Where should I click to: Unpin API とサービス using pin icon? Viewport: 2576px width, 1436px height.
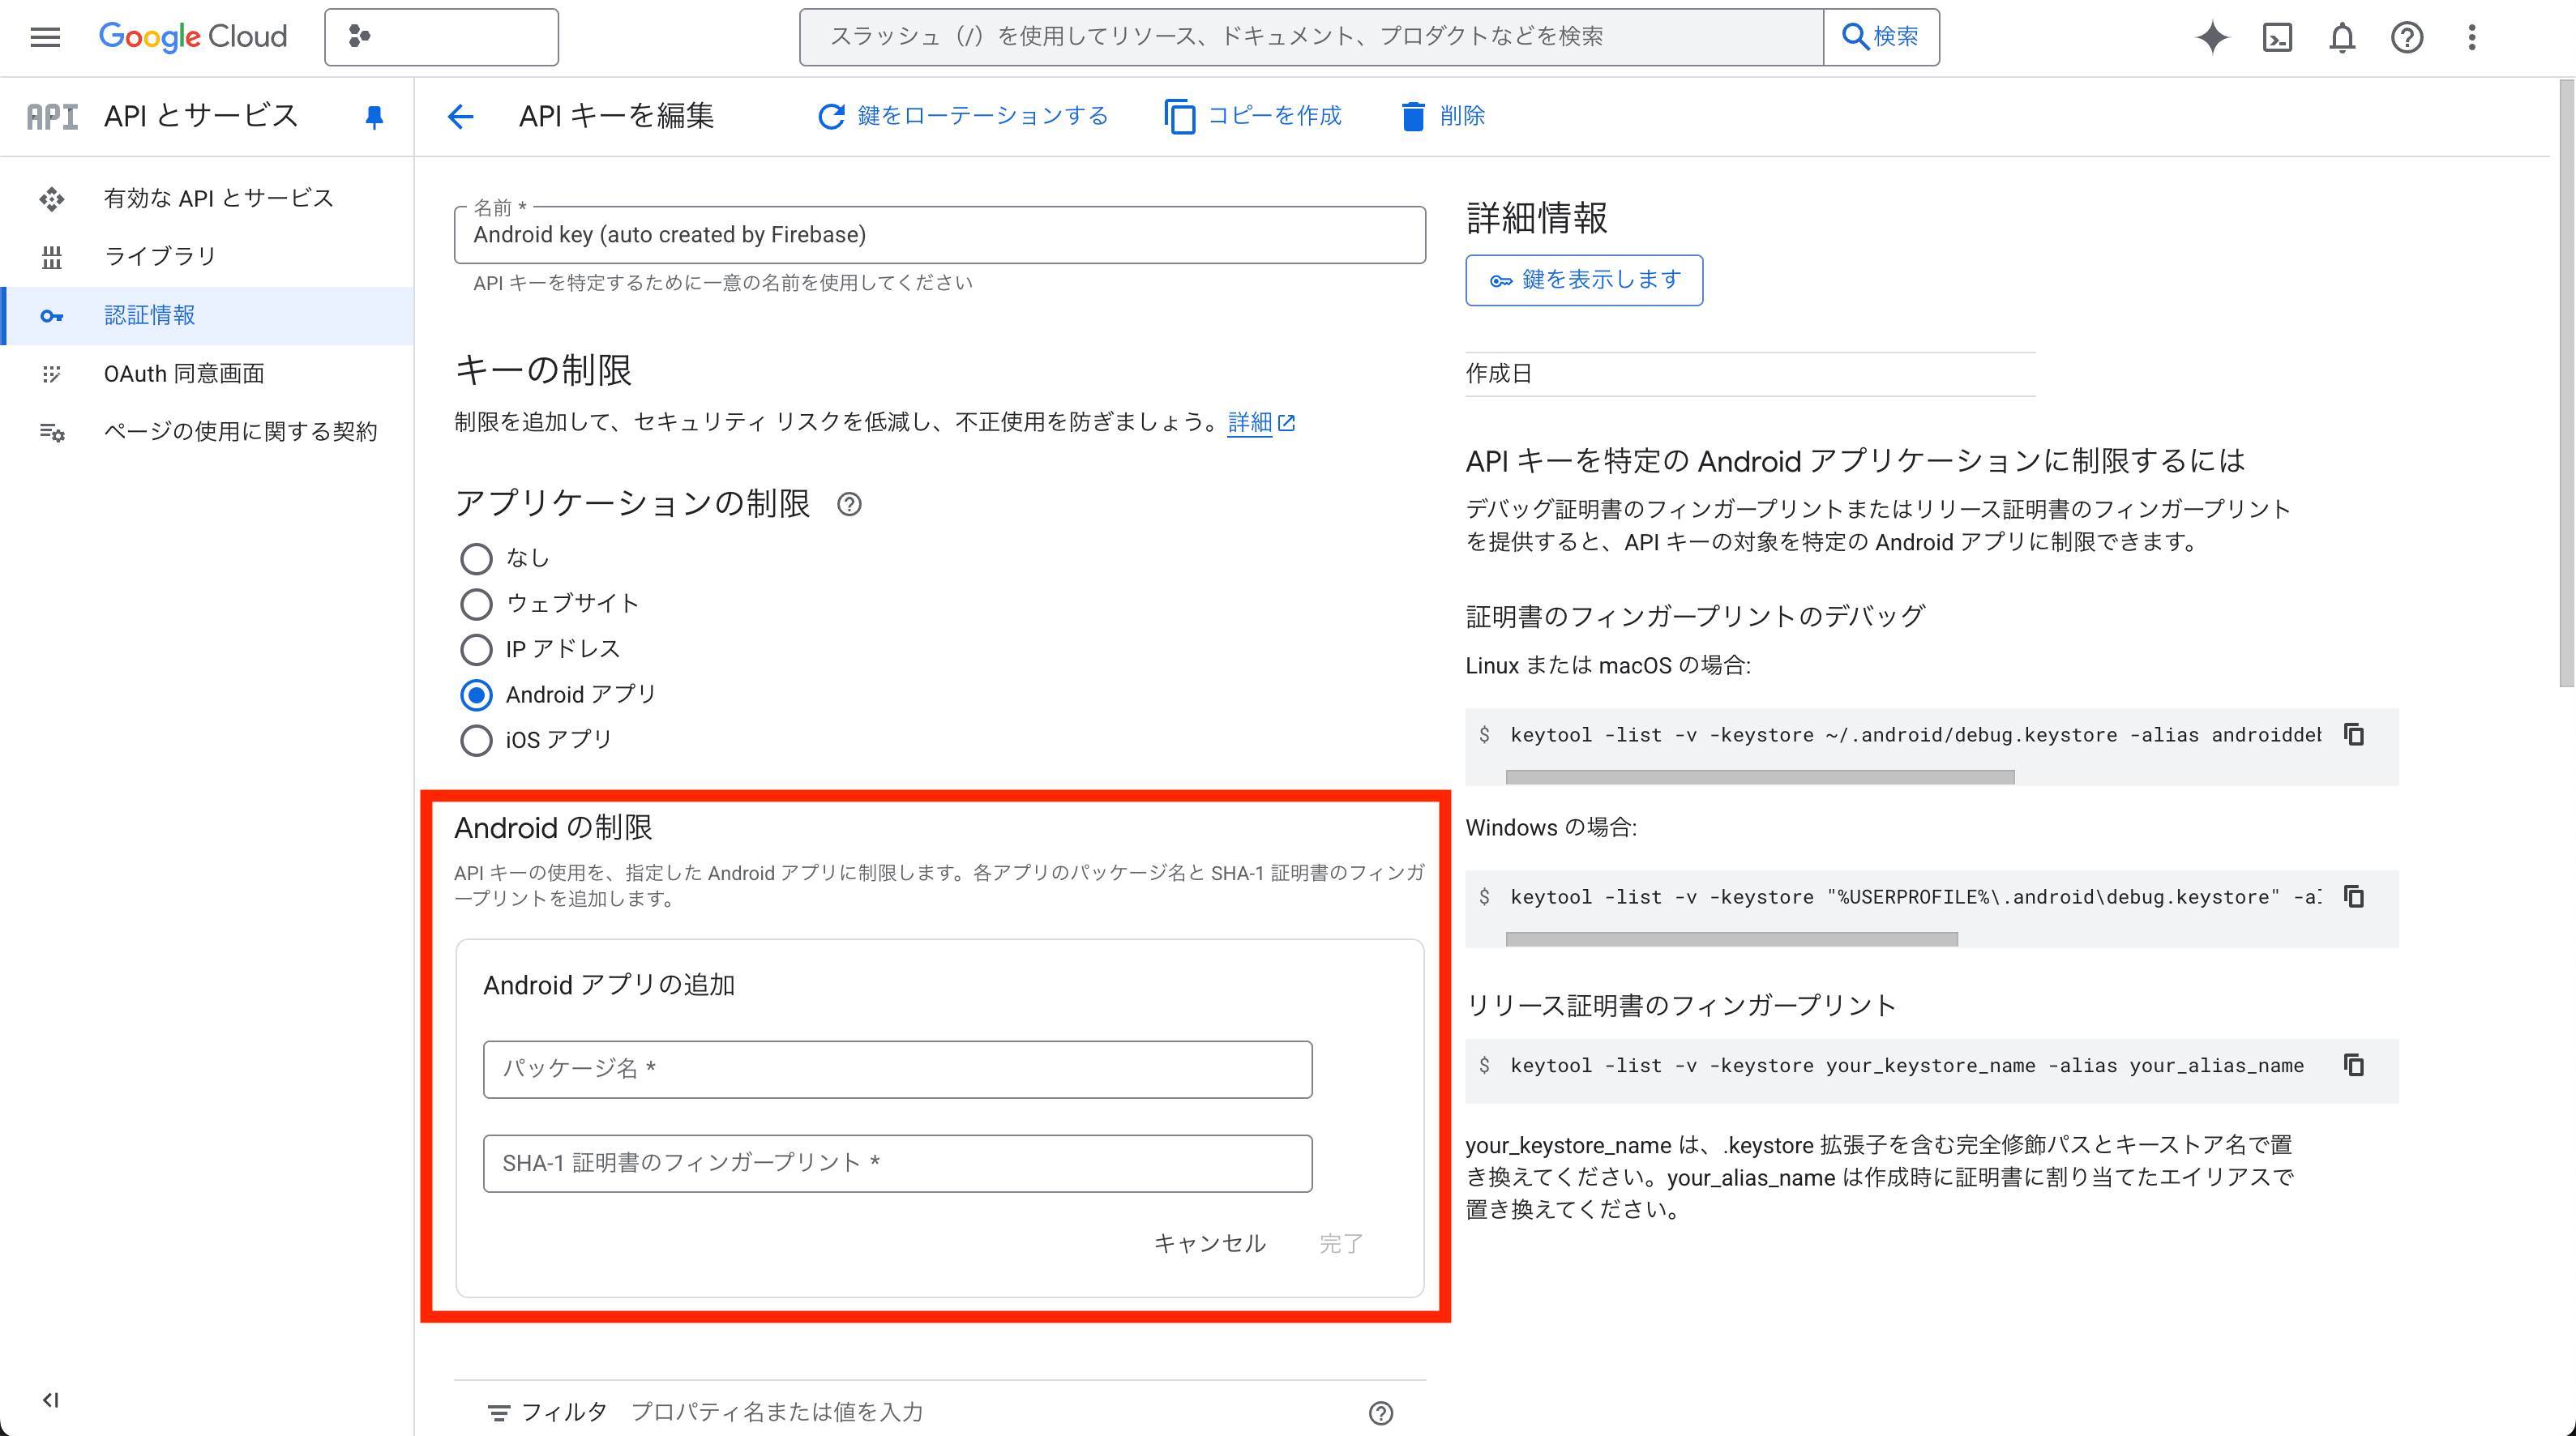(x=374, y=117)
